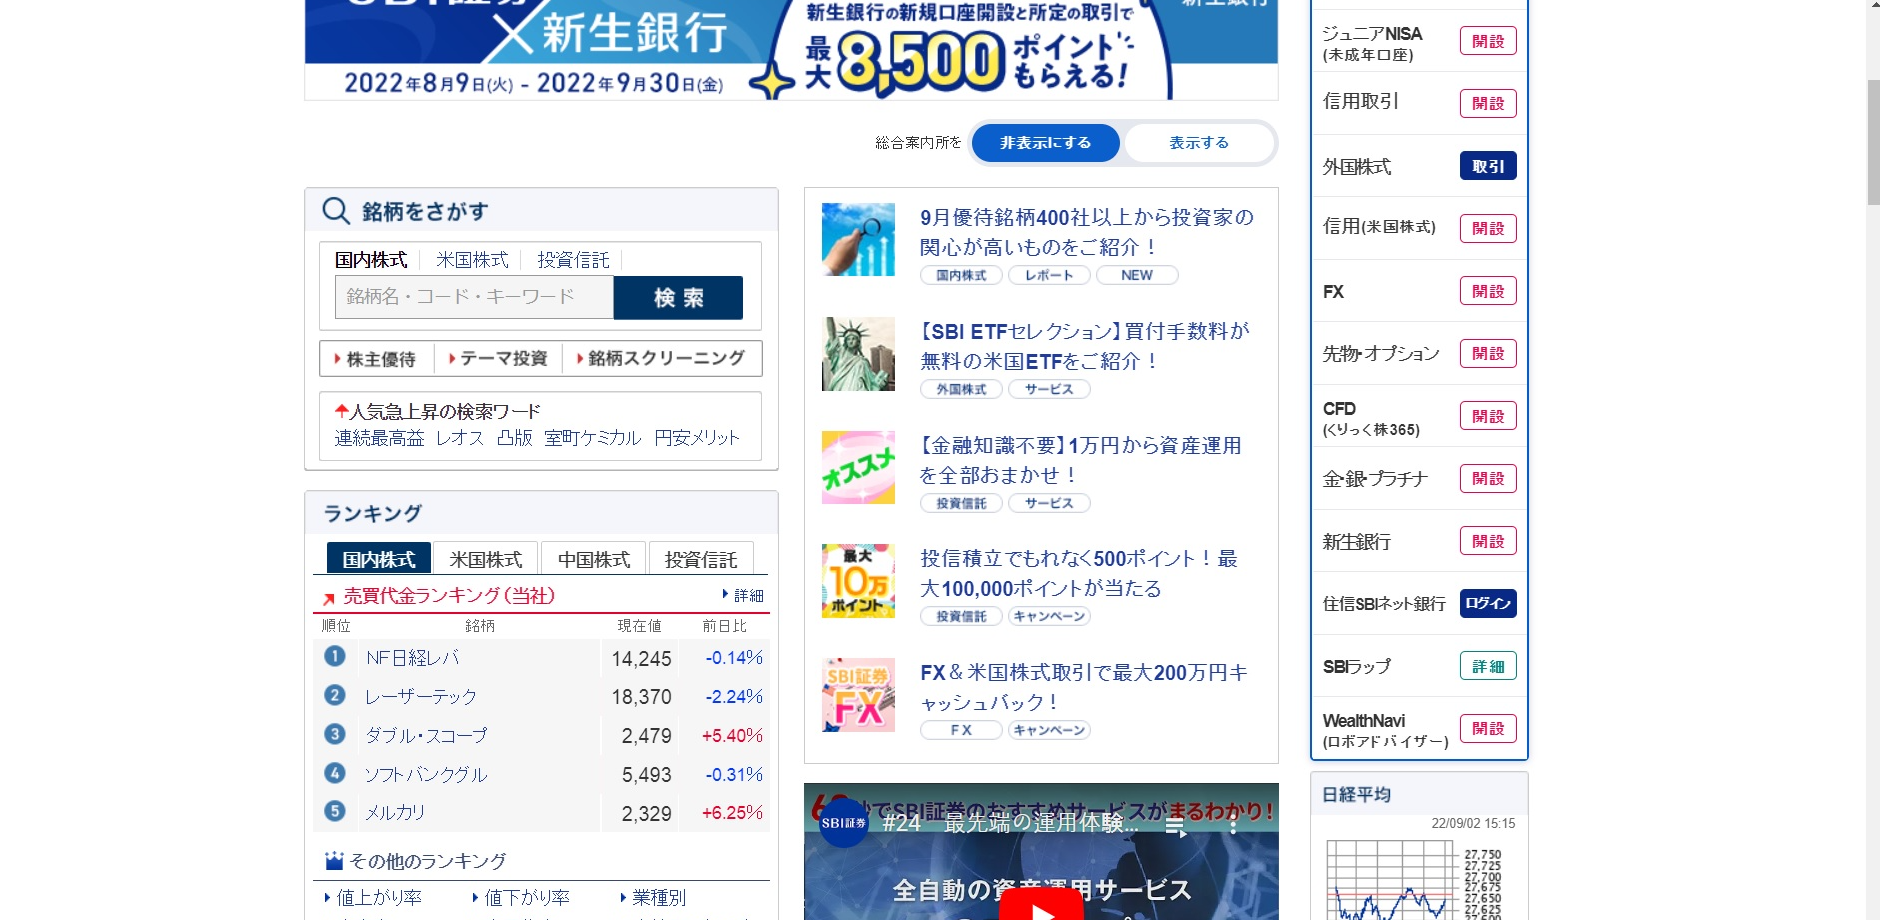Screen dimensions: 1880x920
Task: Click the 国内株式 tag under 9月優待 article
Action: coord(961,275)
